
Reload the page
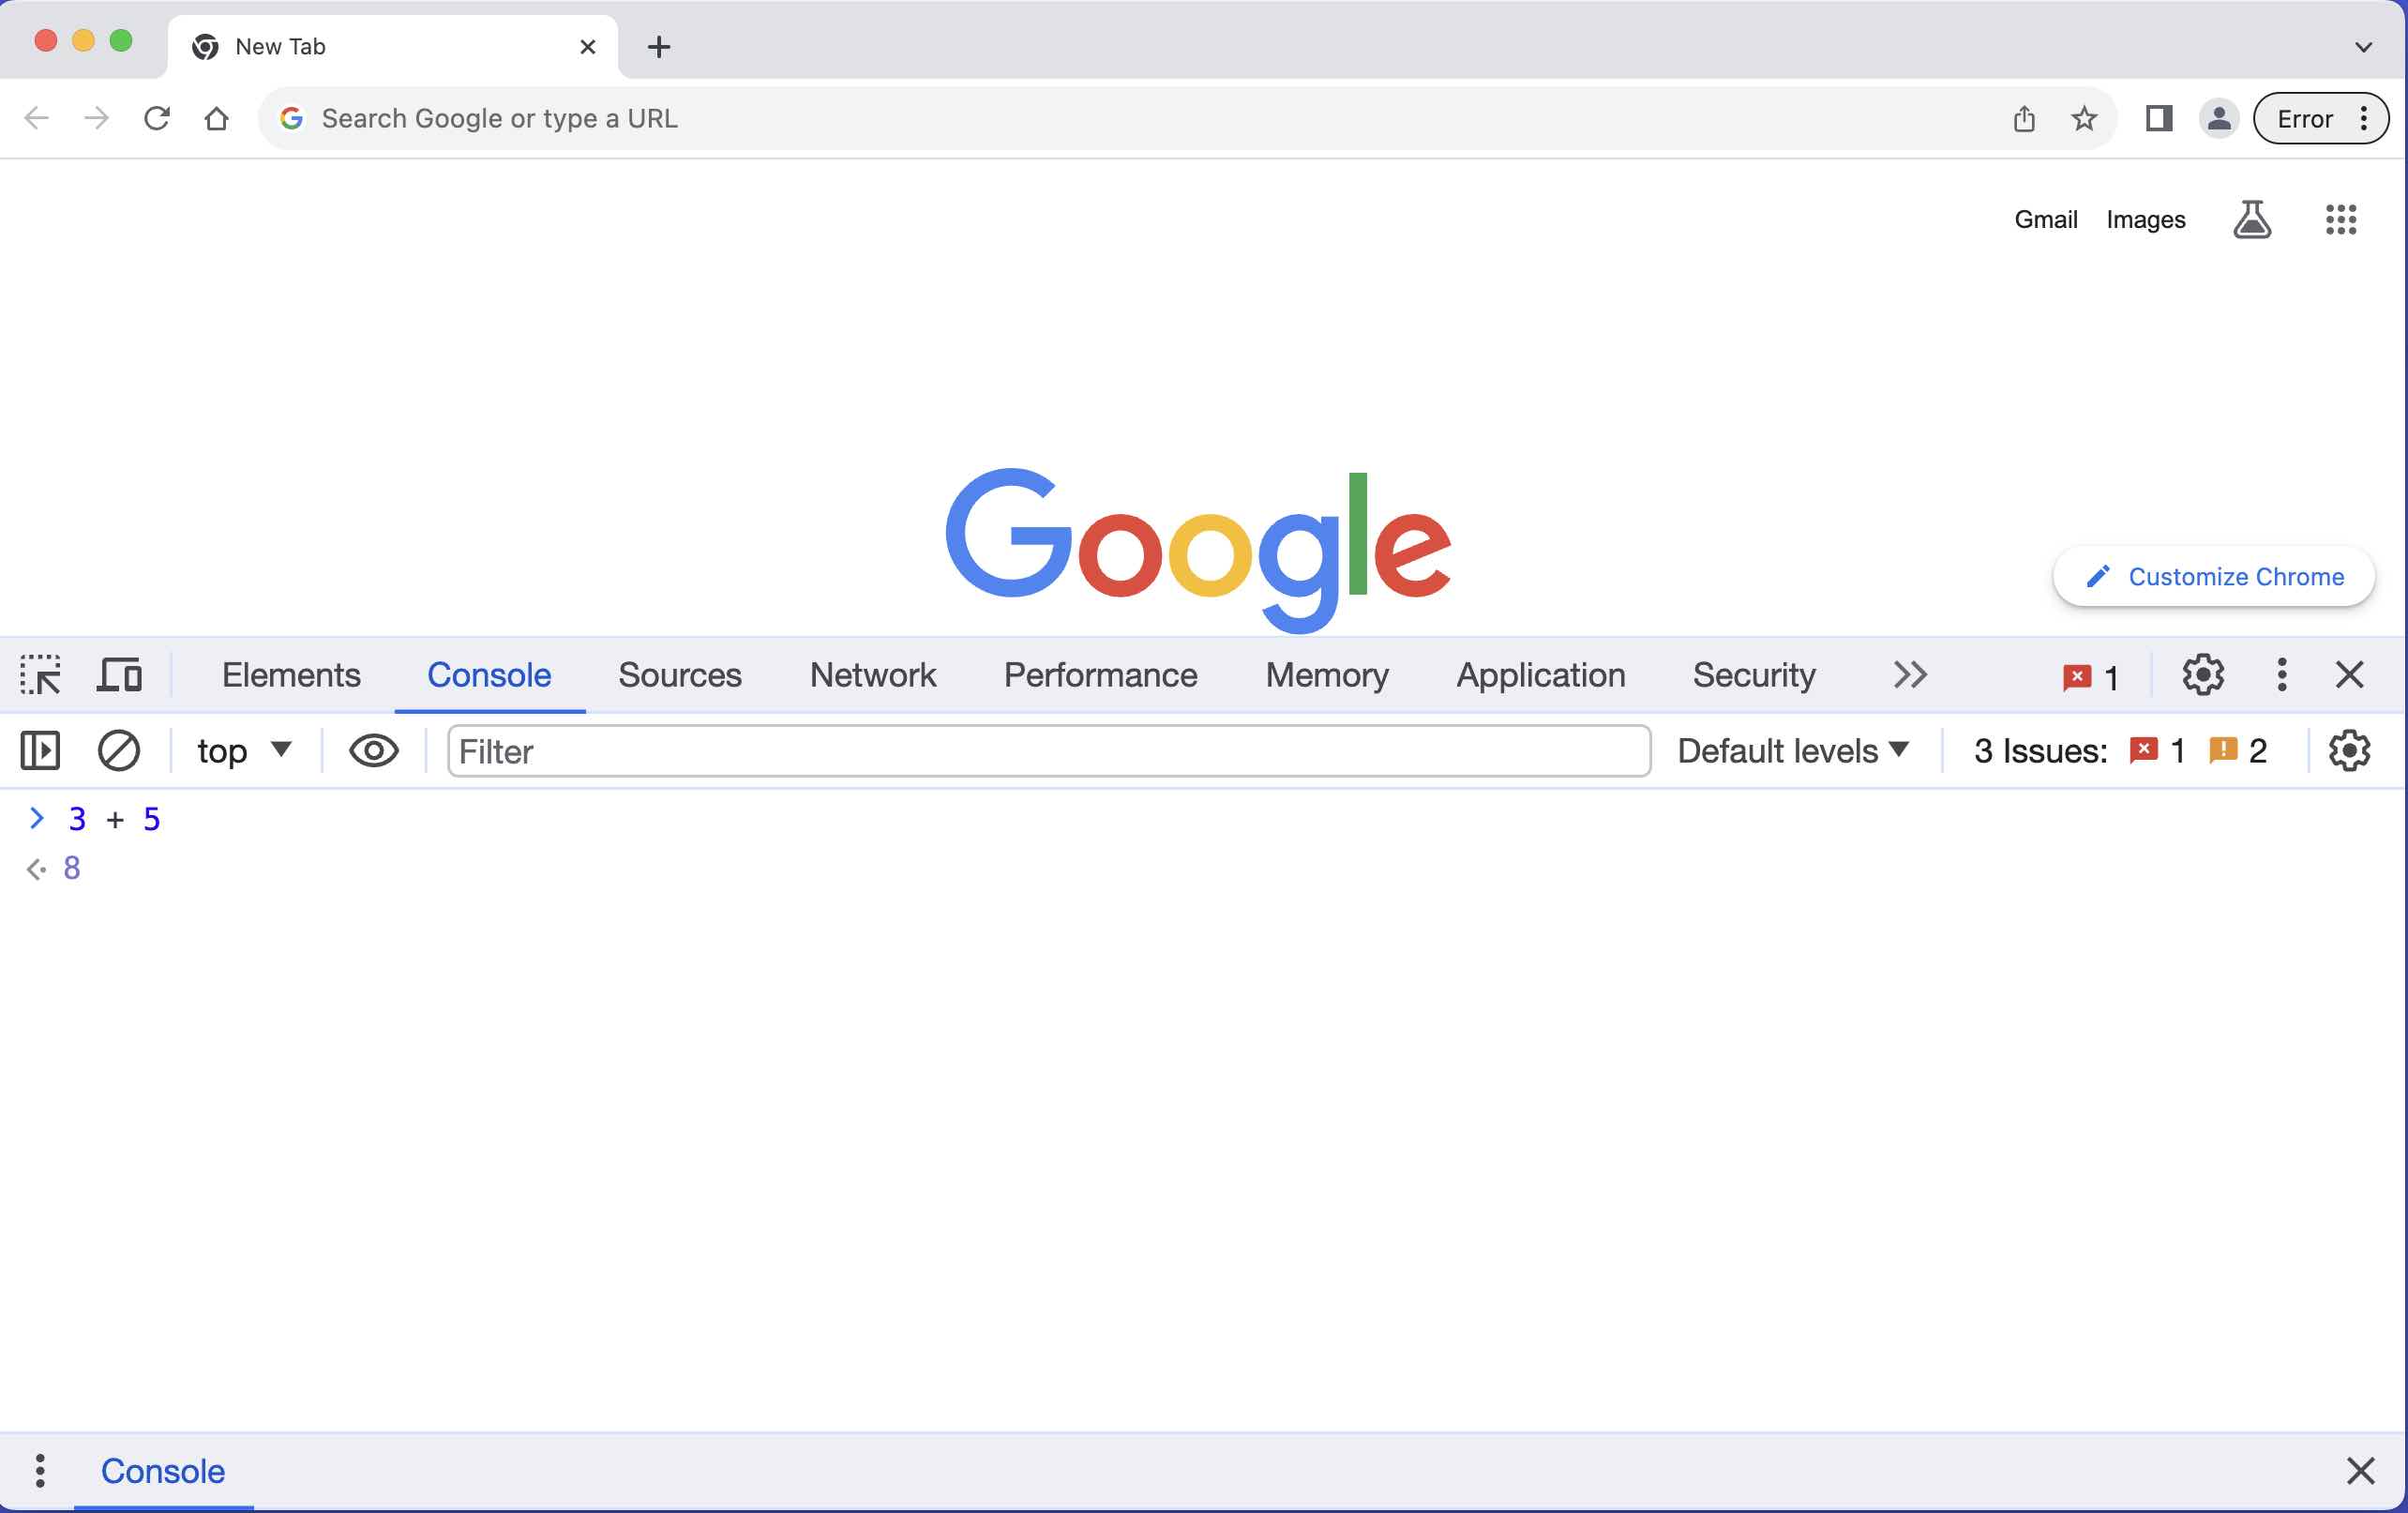[x=157, y=119]
